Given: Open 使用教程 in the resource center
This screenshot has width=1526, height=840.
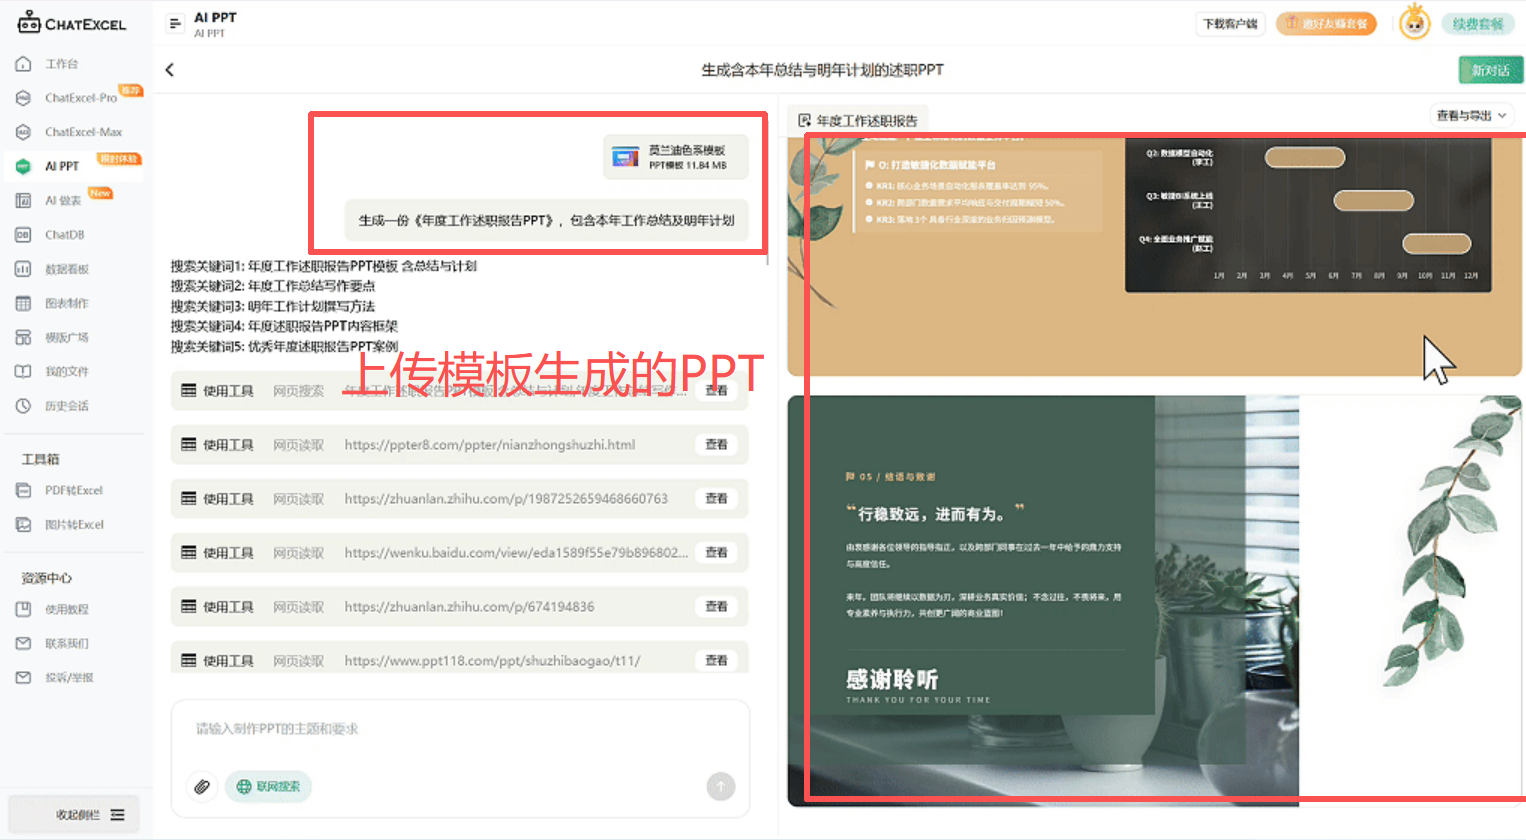Looking at the screenshot, I should click(67, 609).
